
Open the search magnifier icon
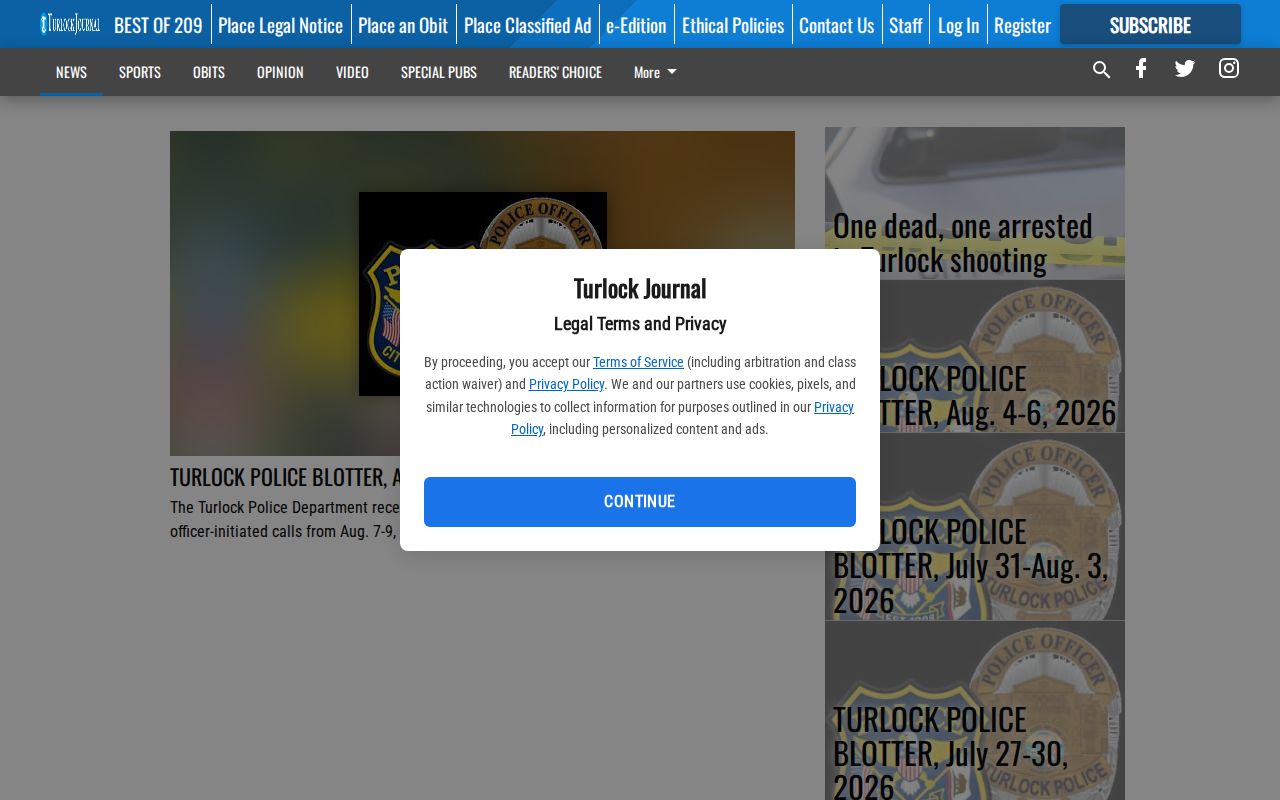coord(1101,70)
